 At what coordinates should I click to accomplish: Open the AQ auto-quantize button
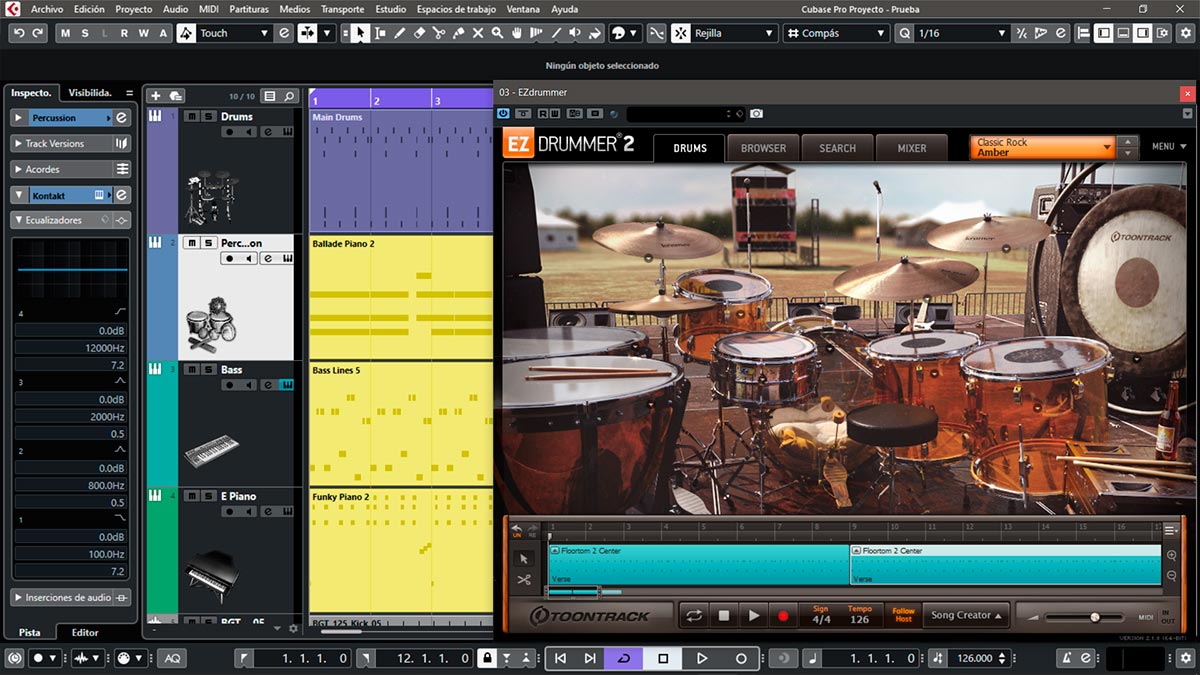[x=172, y=658]
